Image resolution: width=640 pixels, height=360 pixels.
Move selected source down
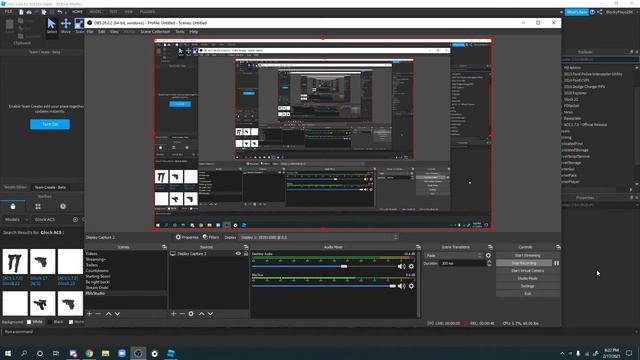coord(210,313)
